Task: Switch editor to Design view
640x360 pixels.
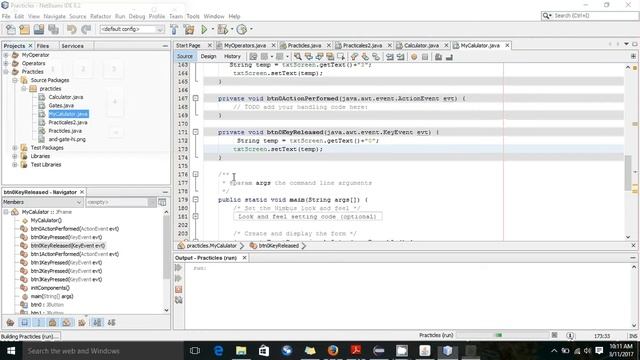Action: click(208, 56)
